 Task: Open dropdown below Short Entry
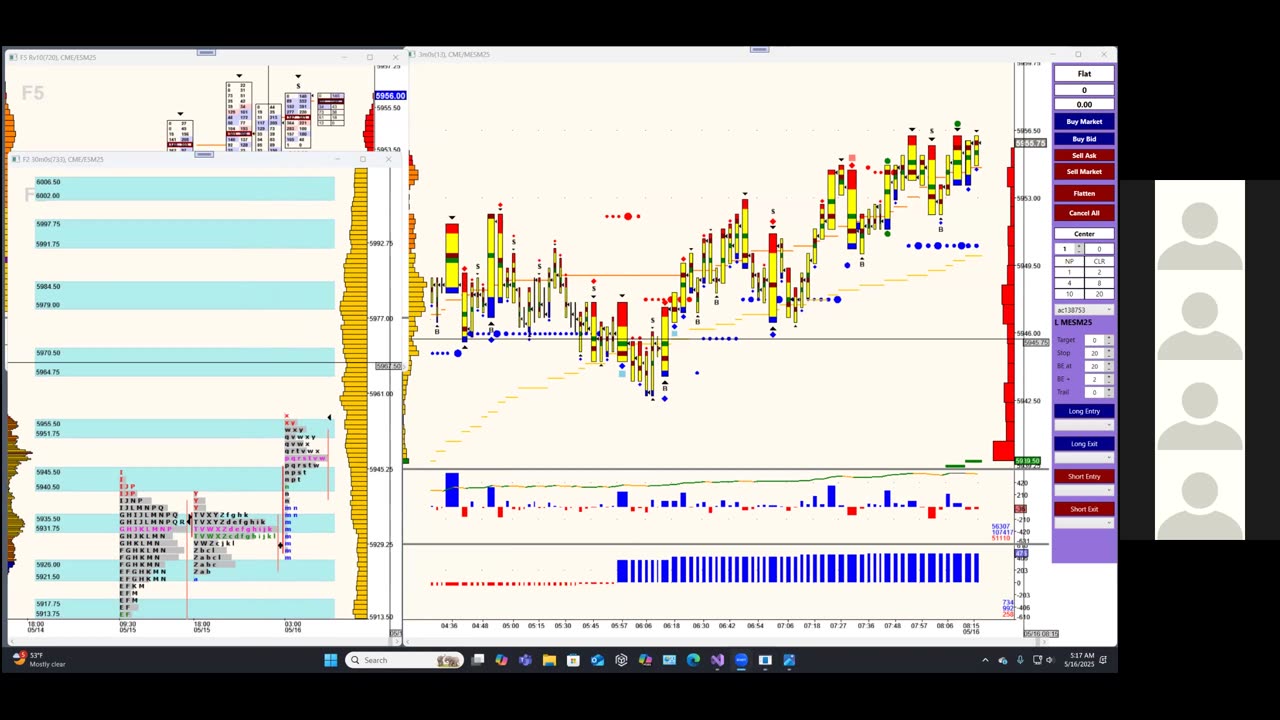coord(1084,491)
